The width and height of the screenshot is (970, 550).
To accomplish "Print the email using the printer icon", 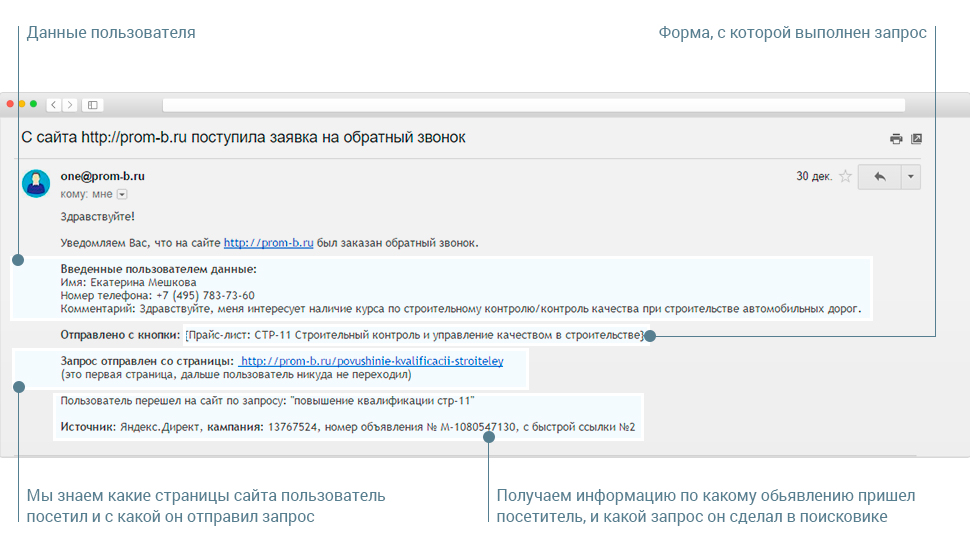I will [896, 139].
